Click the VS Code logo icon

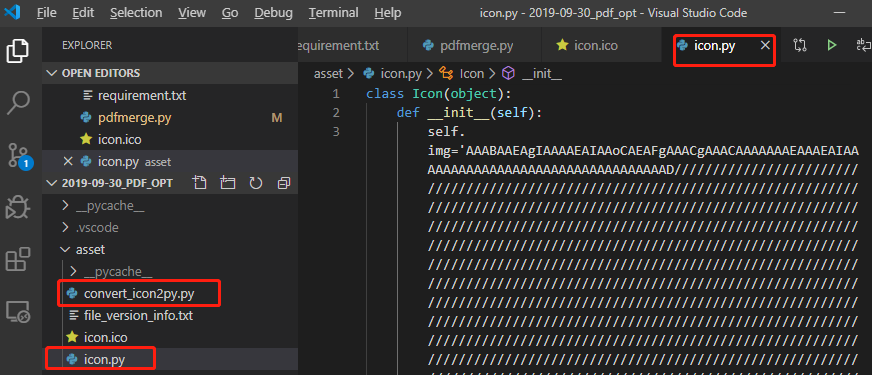[x=12, y=12]
